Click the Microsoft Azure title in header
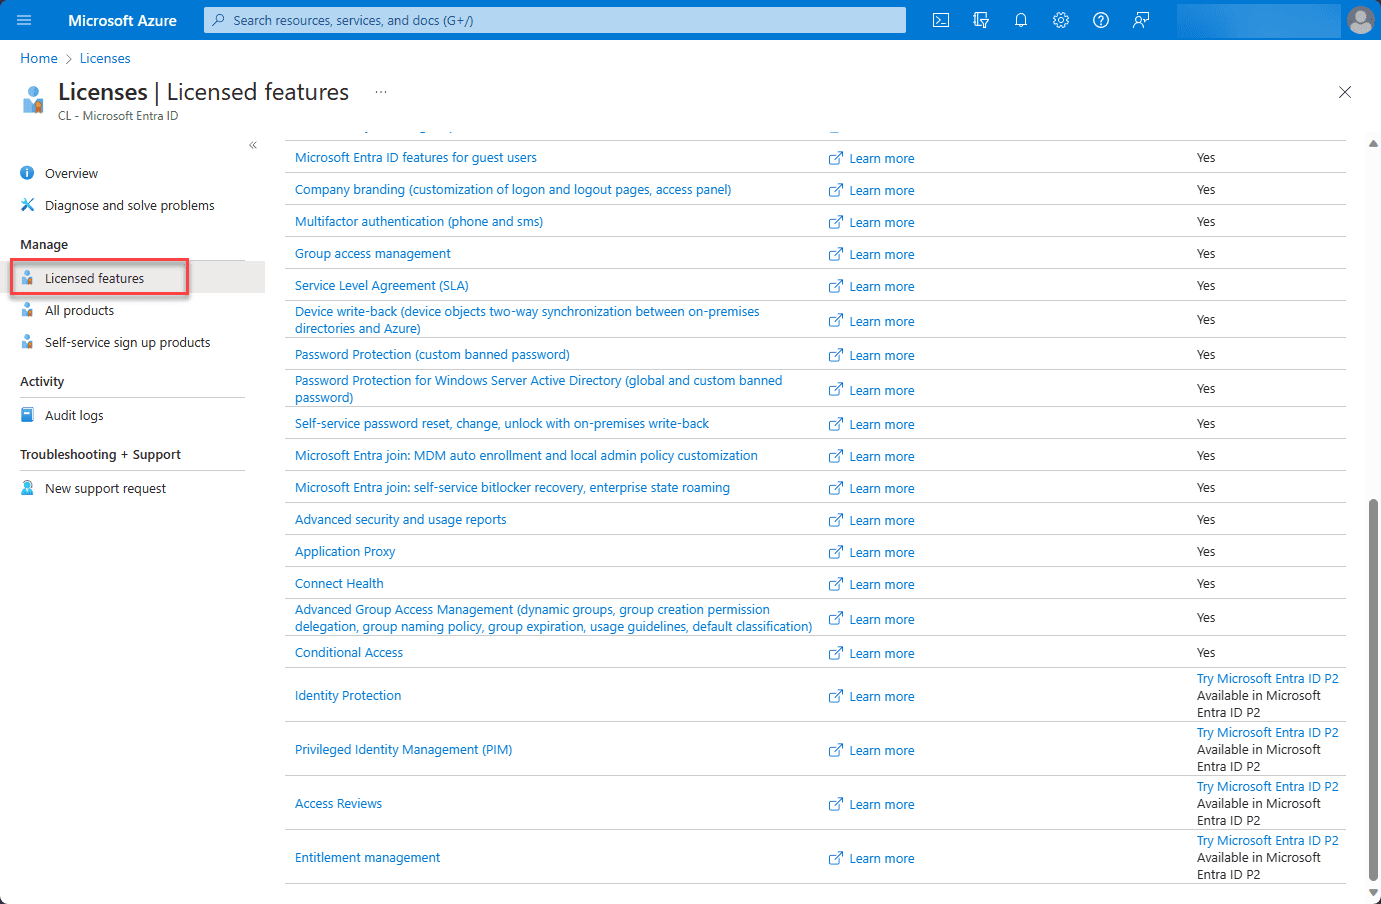 (x=122, y=20)
